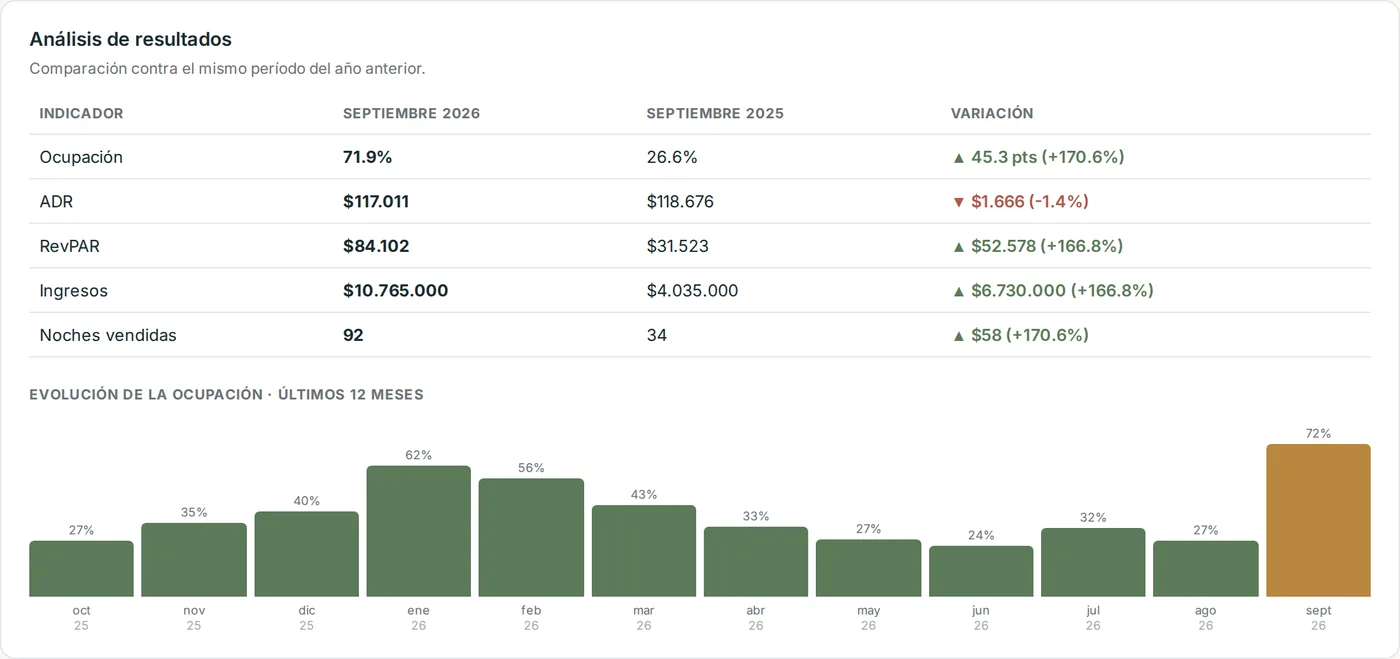Click the 72% label above the chart
The height and width of the screenshot is (659, 1400).
pos(1318,434)
